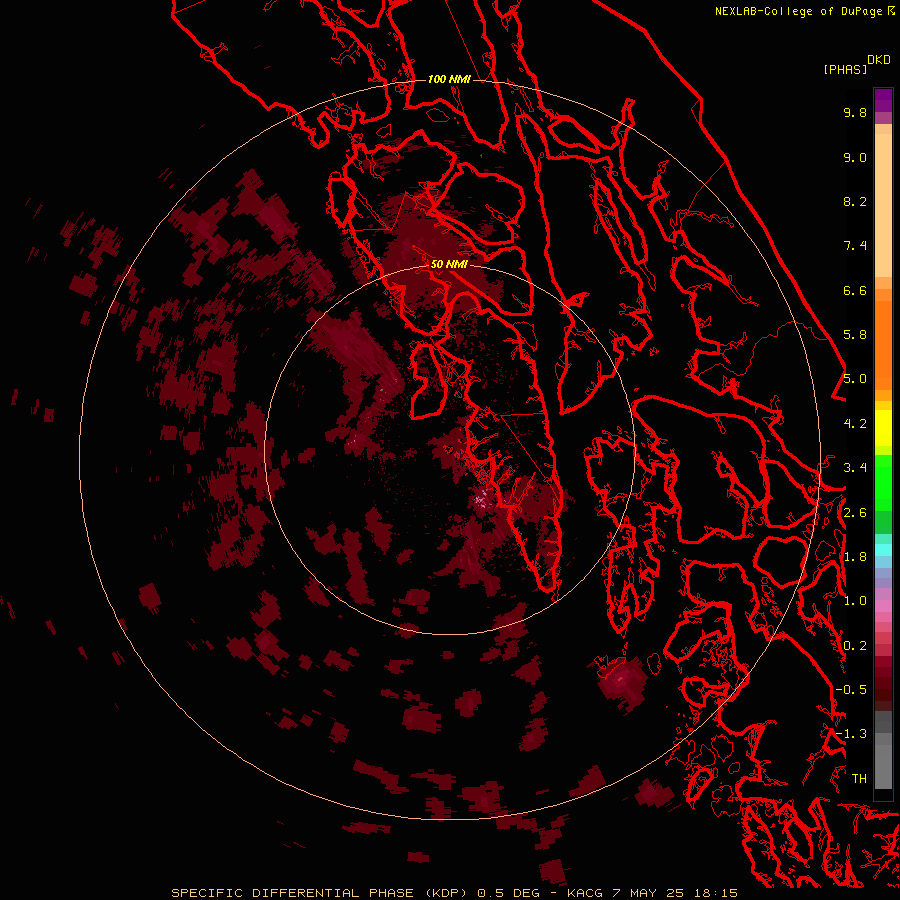Select the yellow segment of color scale
Viewport: 900px width, 900px height.
click(883, 428)
